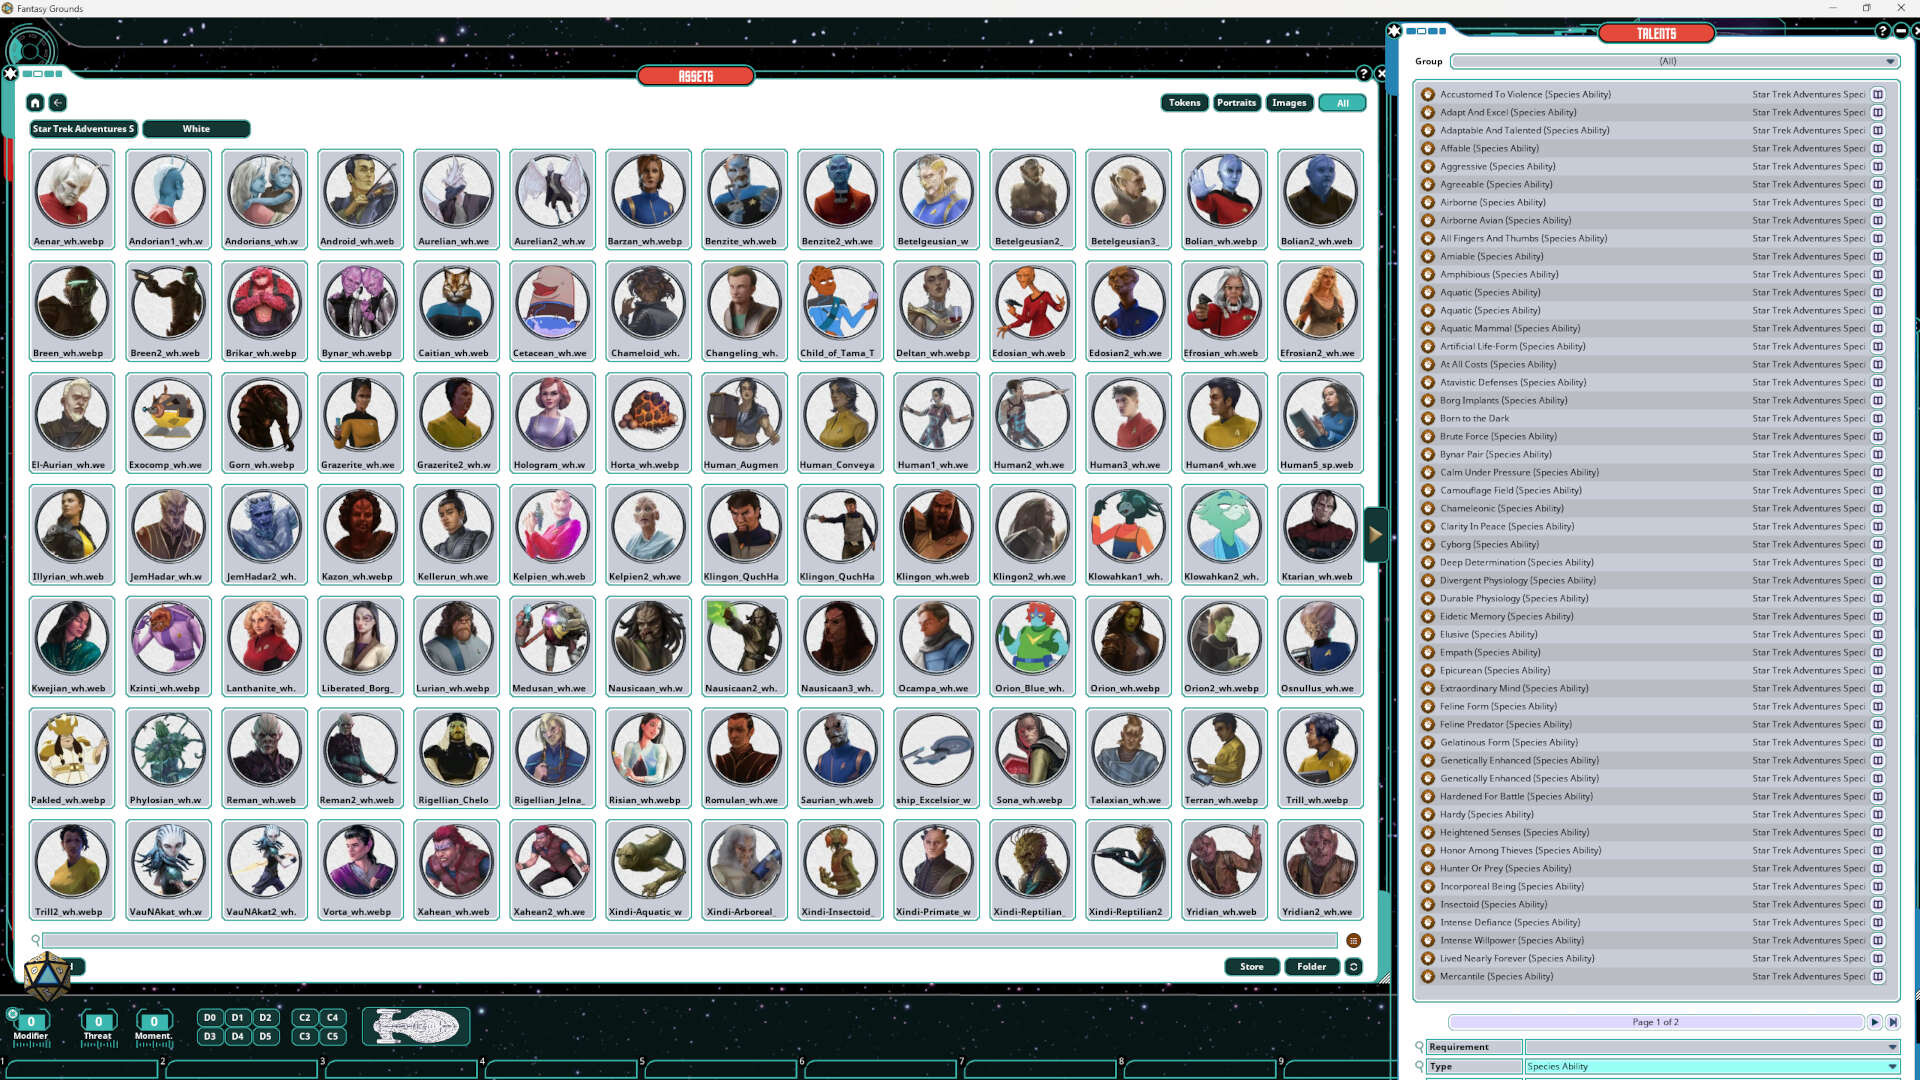Go to the Assets home folder icon
Viewport: 1920px width, 1080px height.
point(35,103)
